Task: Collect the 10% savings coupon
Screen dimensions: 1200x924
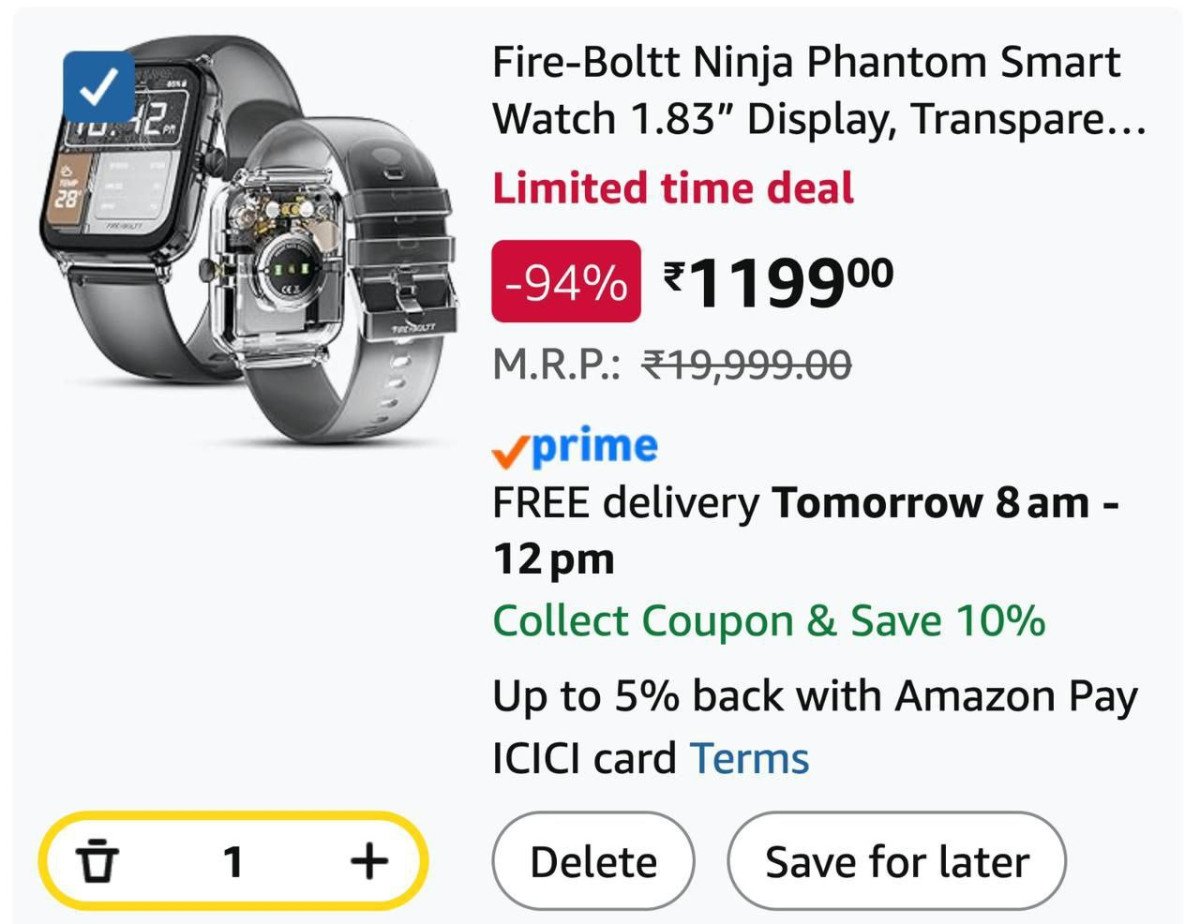Action: coord(769,621)
